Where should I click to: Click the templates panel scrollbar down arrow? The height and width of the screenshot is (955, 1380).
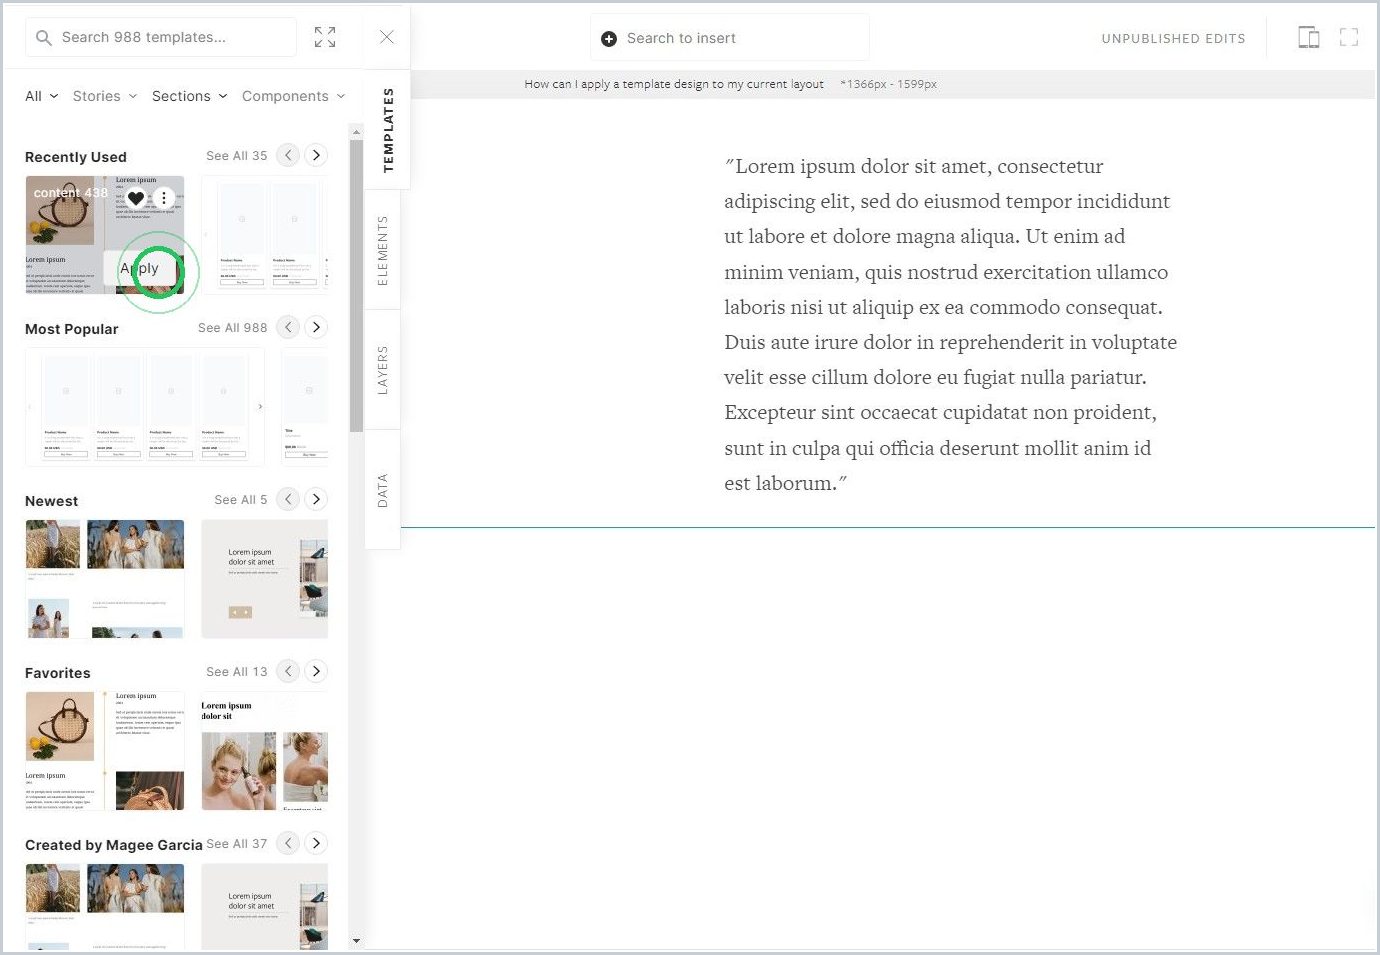(356, 941)
